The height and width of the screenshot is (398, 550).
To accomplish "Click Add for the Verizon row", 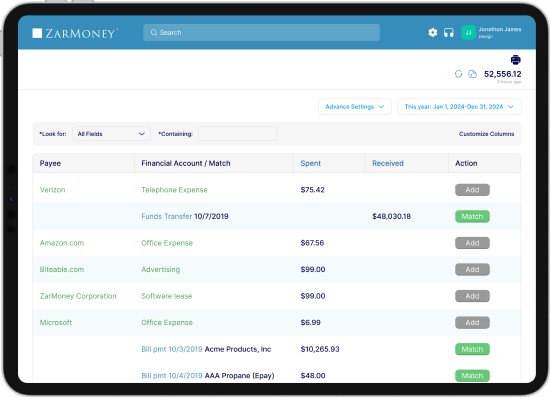I will [472, 190].
